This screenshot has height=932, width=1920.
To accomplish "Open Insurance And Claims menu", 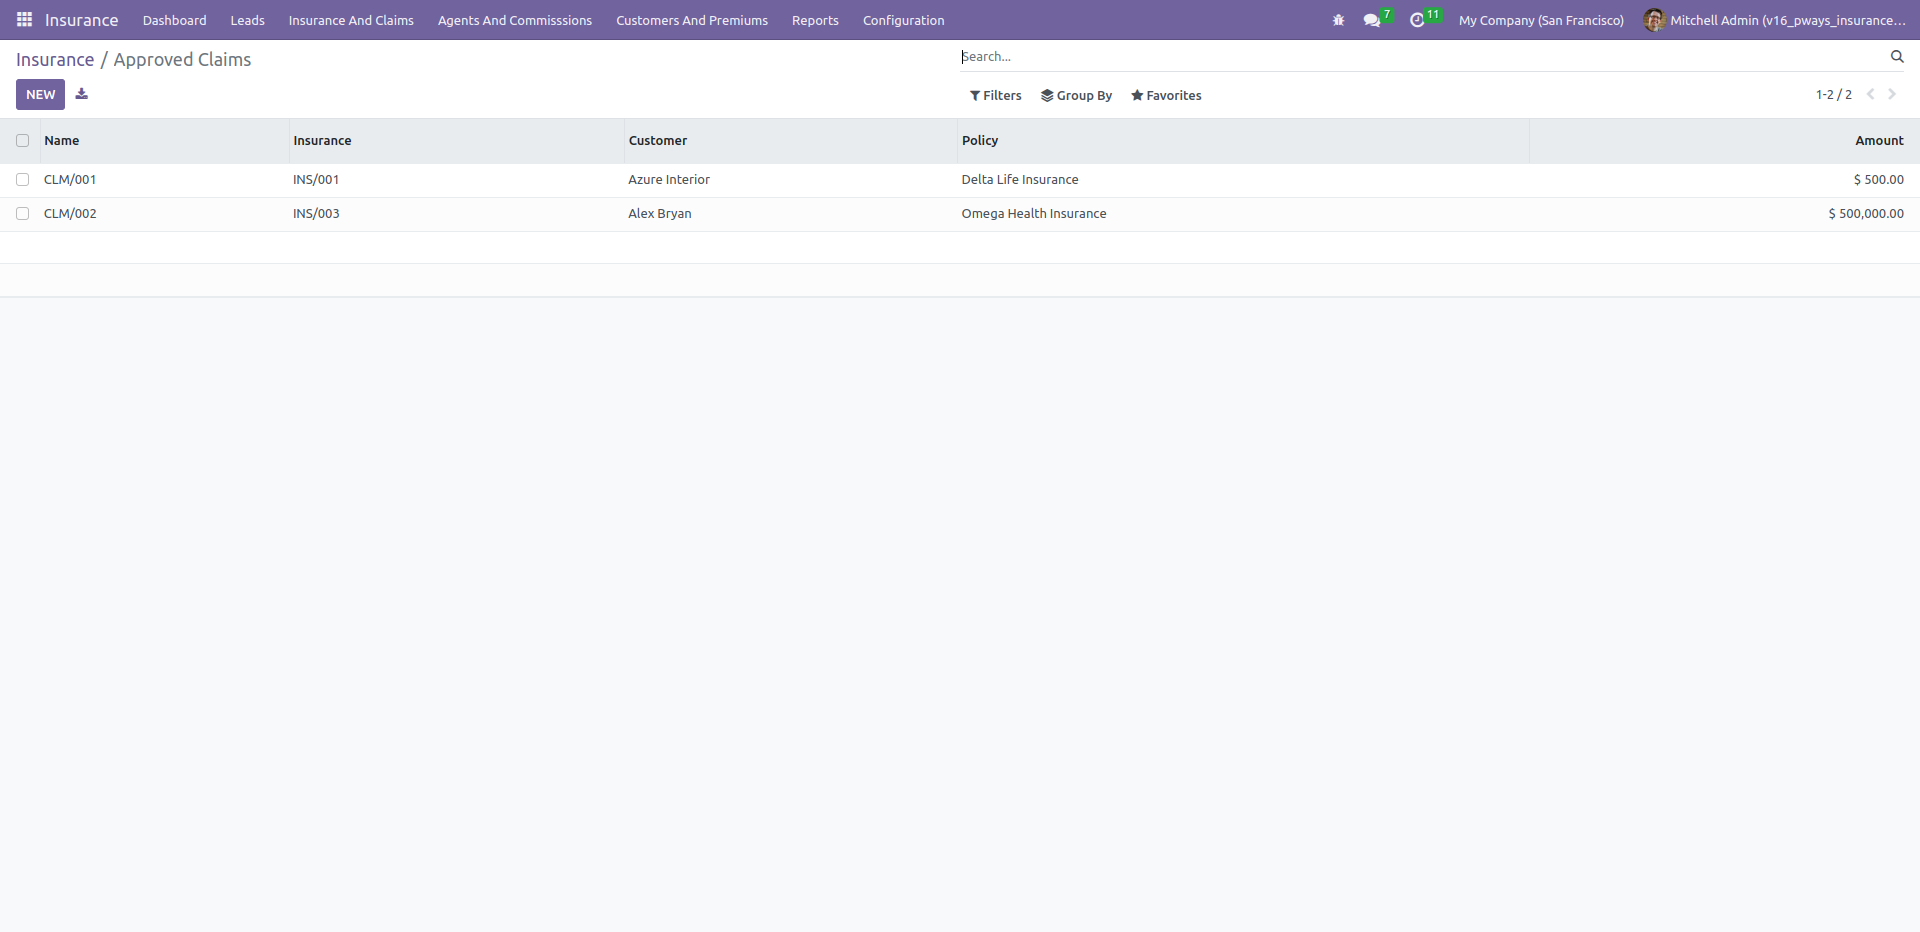I will point(351,20).
